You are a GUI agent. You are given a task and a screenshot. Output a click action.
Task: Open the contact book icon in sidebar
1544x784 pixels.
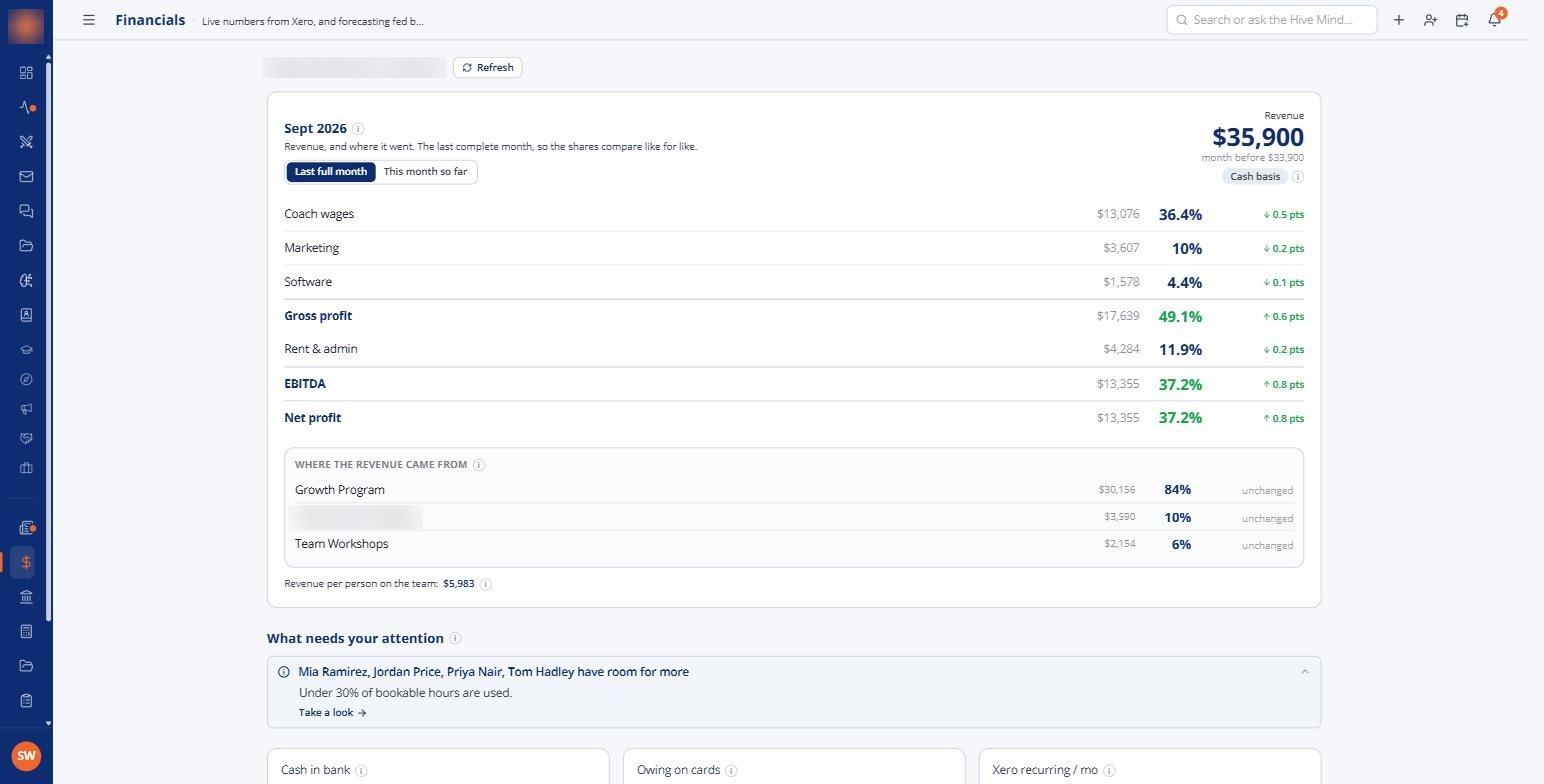tap(26, 315)
